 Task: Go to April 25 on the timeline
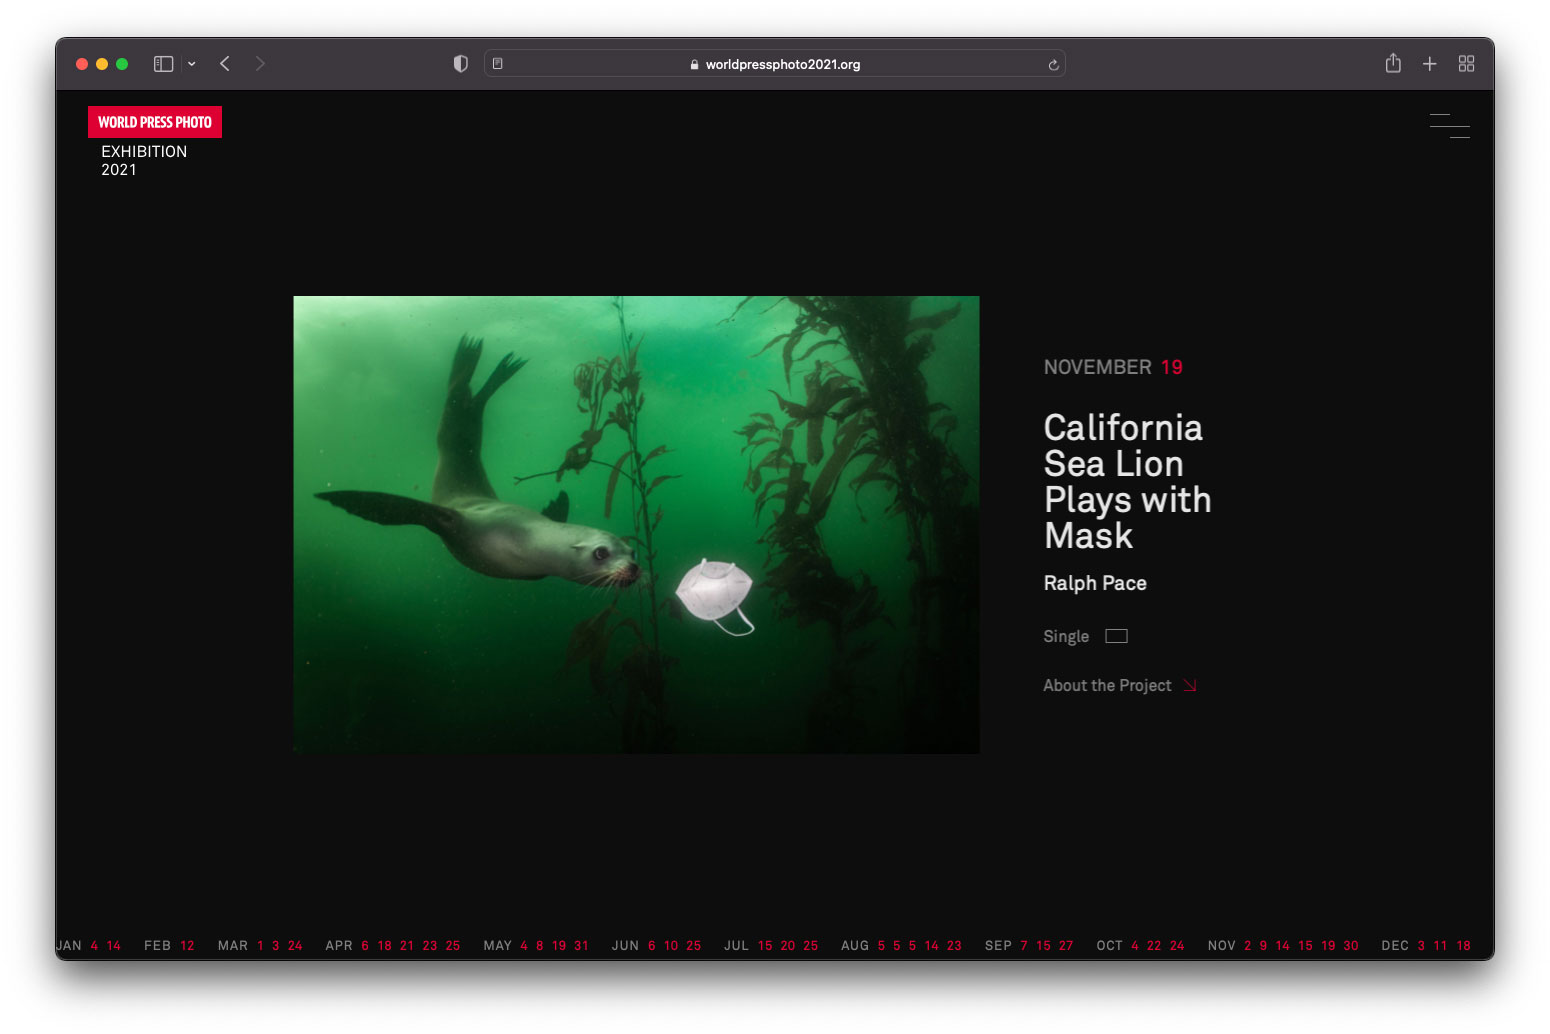[453, 945]
